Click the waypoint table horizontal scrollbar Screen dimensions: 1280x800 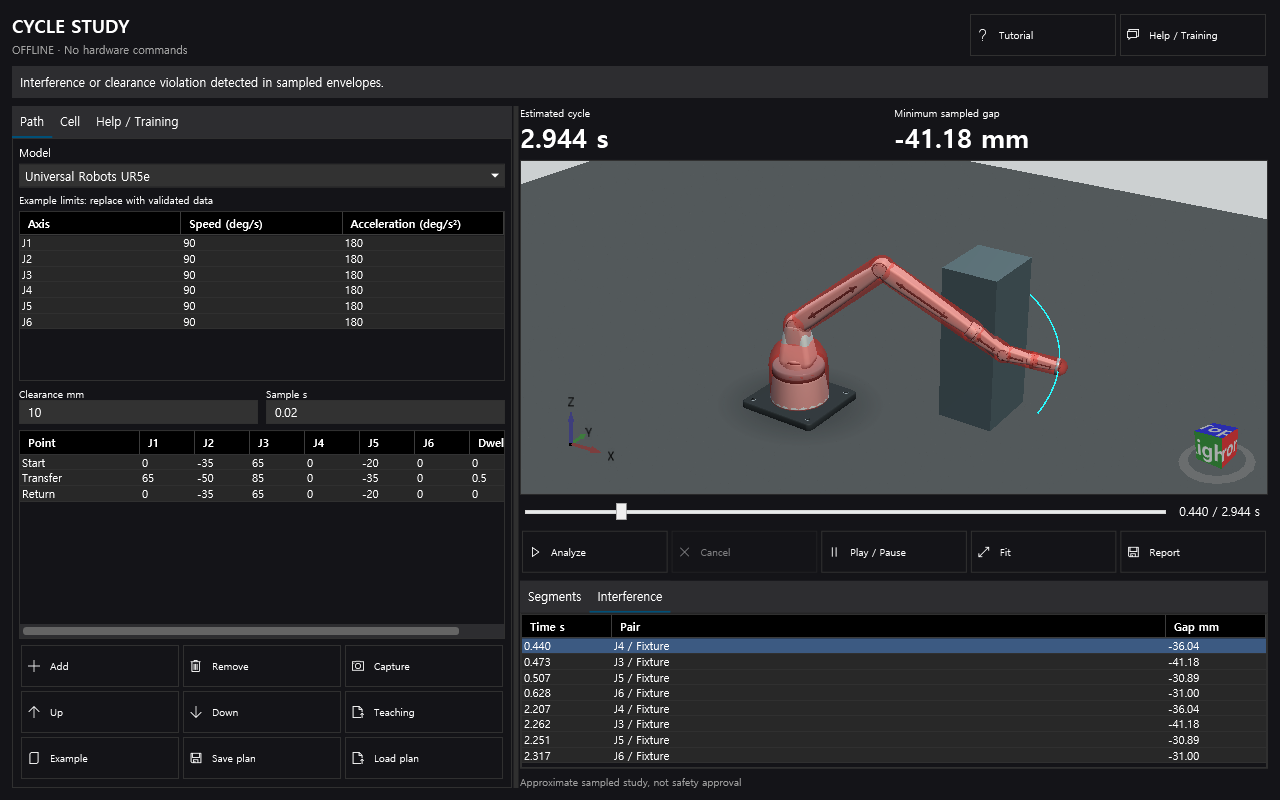coord(241,631)
